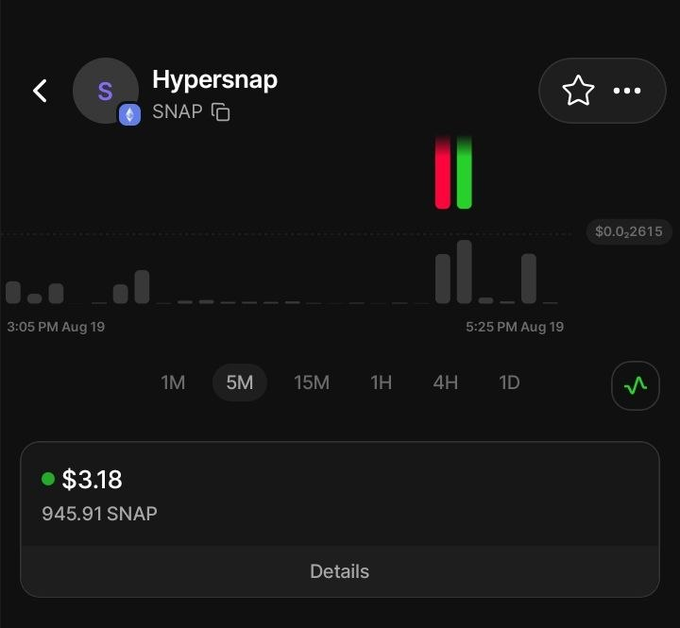This screenshot has width=680, height=628.
Task: Choose the 4H chart interval
Action: click(445, 383)
